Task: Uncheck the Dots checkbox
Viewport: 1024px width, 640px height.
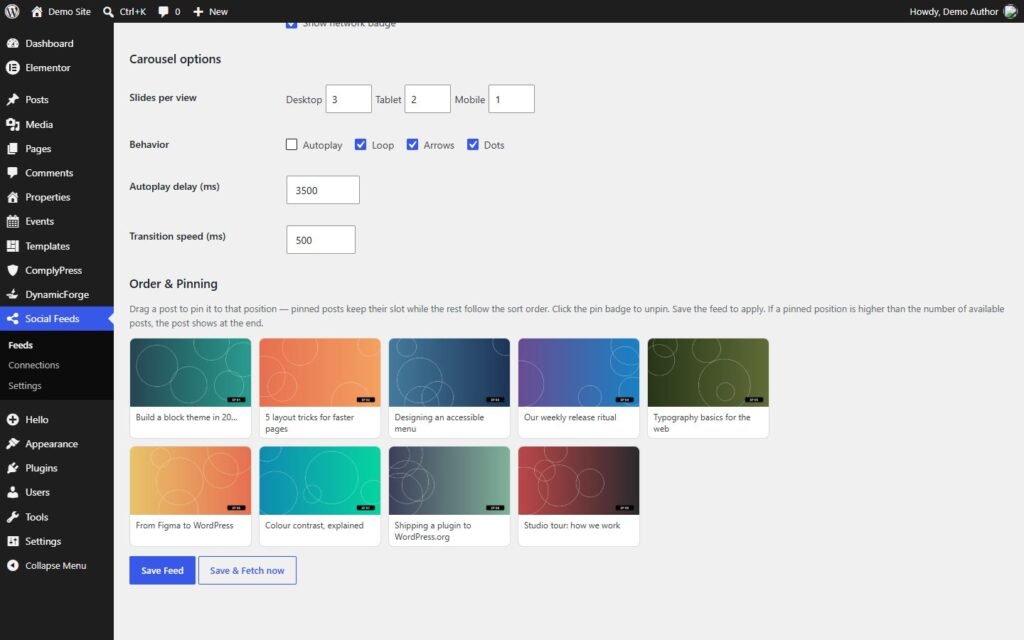Action: [x=473, y=144]
